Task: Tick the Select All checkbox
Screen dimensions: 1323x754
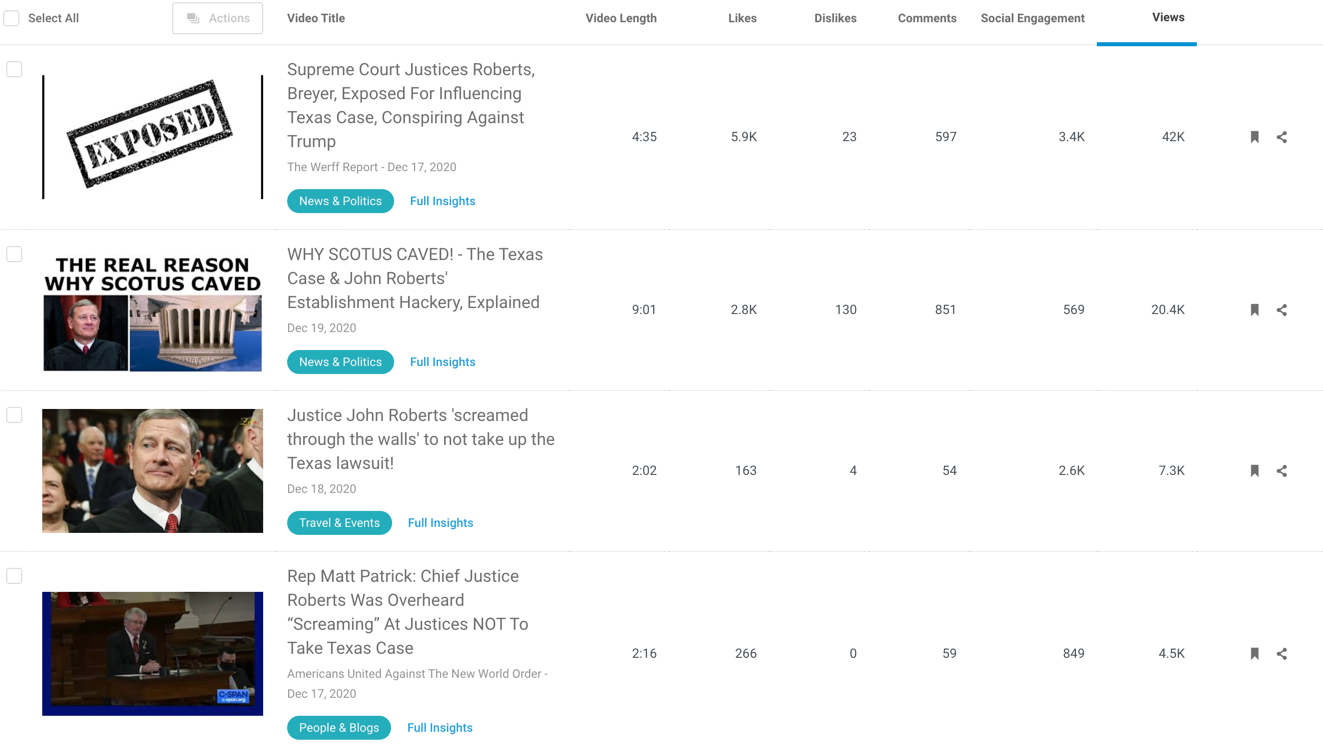Action: pyautogui.click(x=12, y=18)
